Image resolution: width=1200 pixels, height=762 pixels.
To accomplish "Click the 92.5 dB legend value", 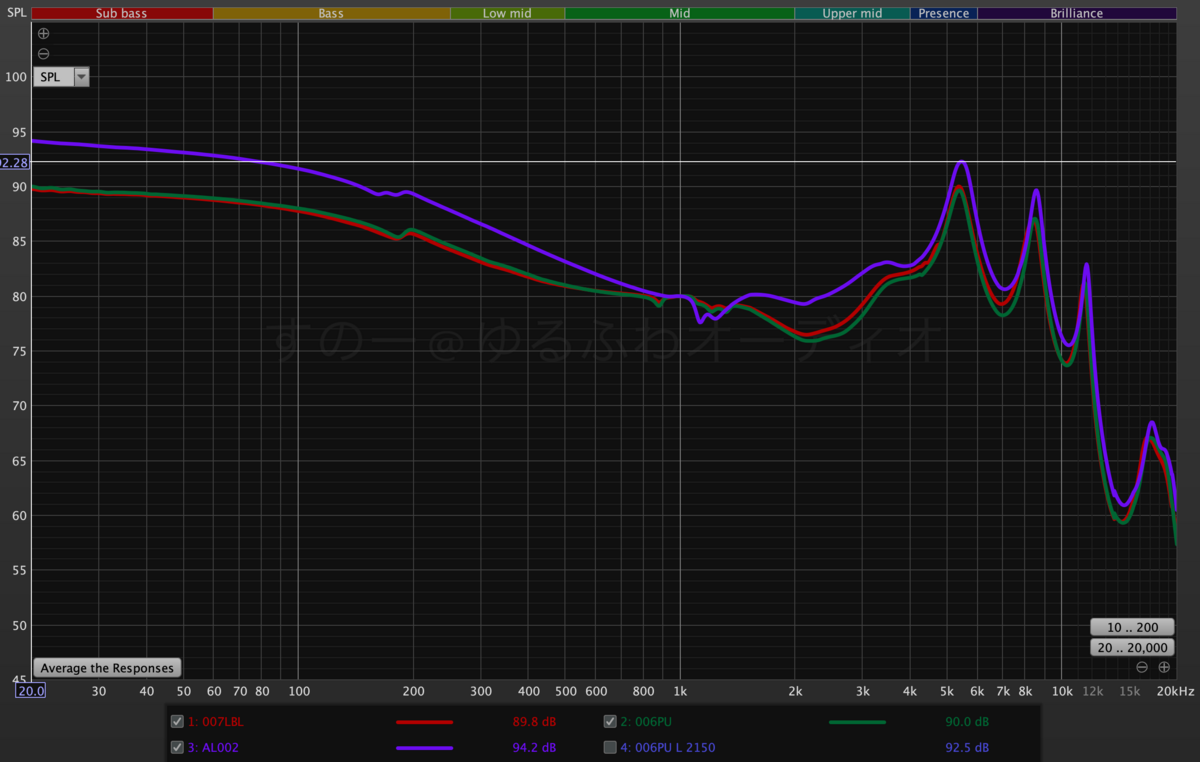I will [967, 747].
